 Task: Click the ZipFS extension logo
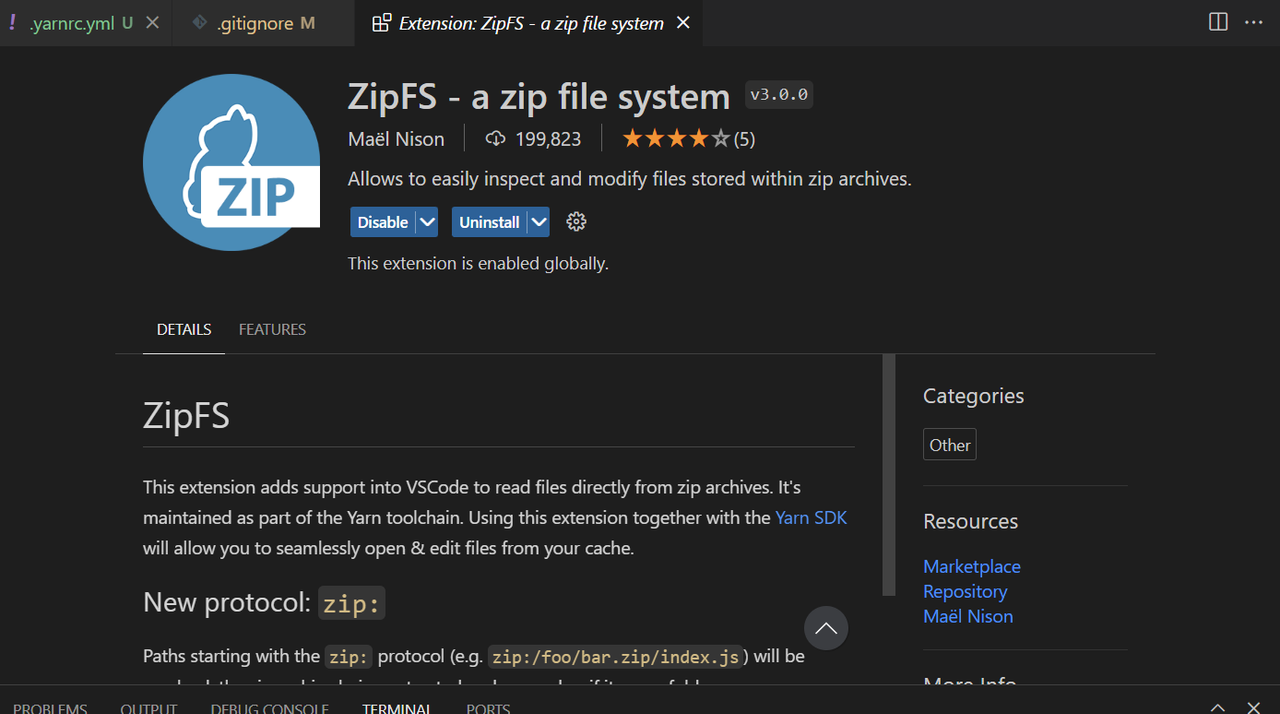tap(231, 162)
